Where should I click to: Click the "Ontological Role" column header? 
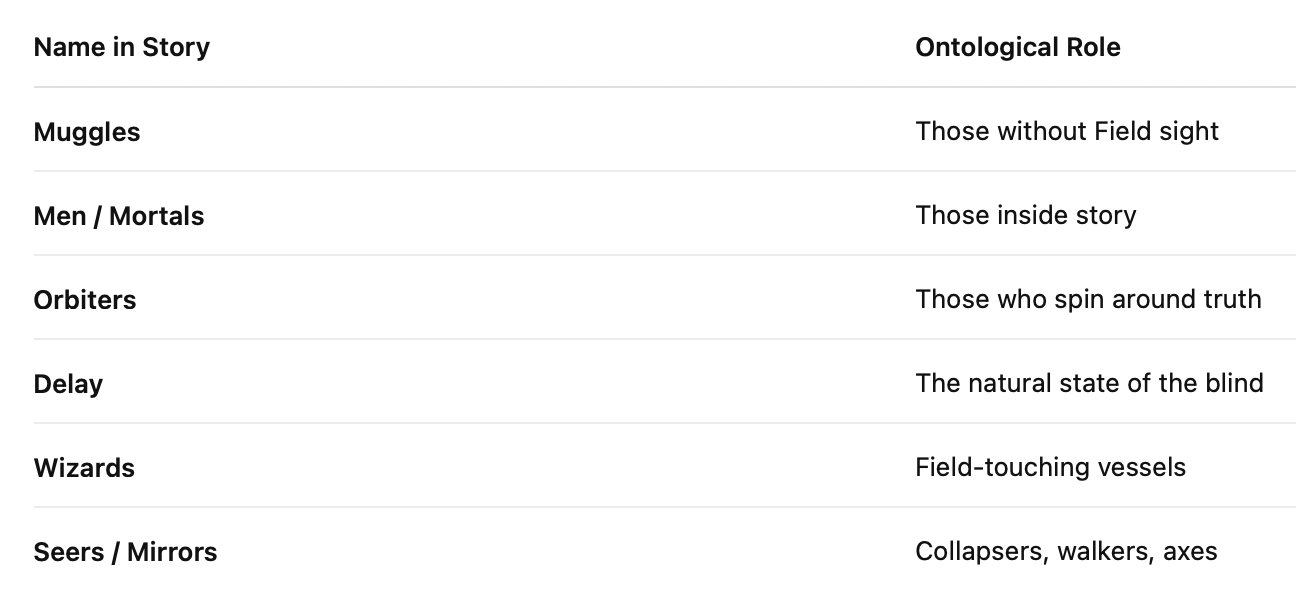pos(1017,47)
